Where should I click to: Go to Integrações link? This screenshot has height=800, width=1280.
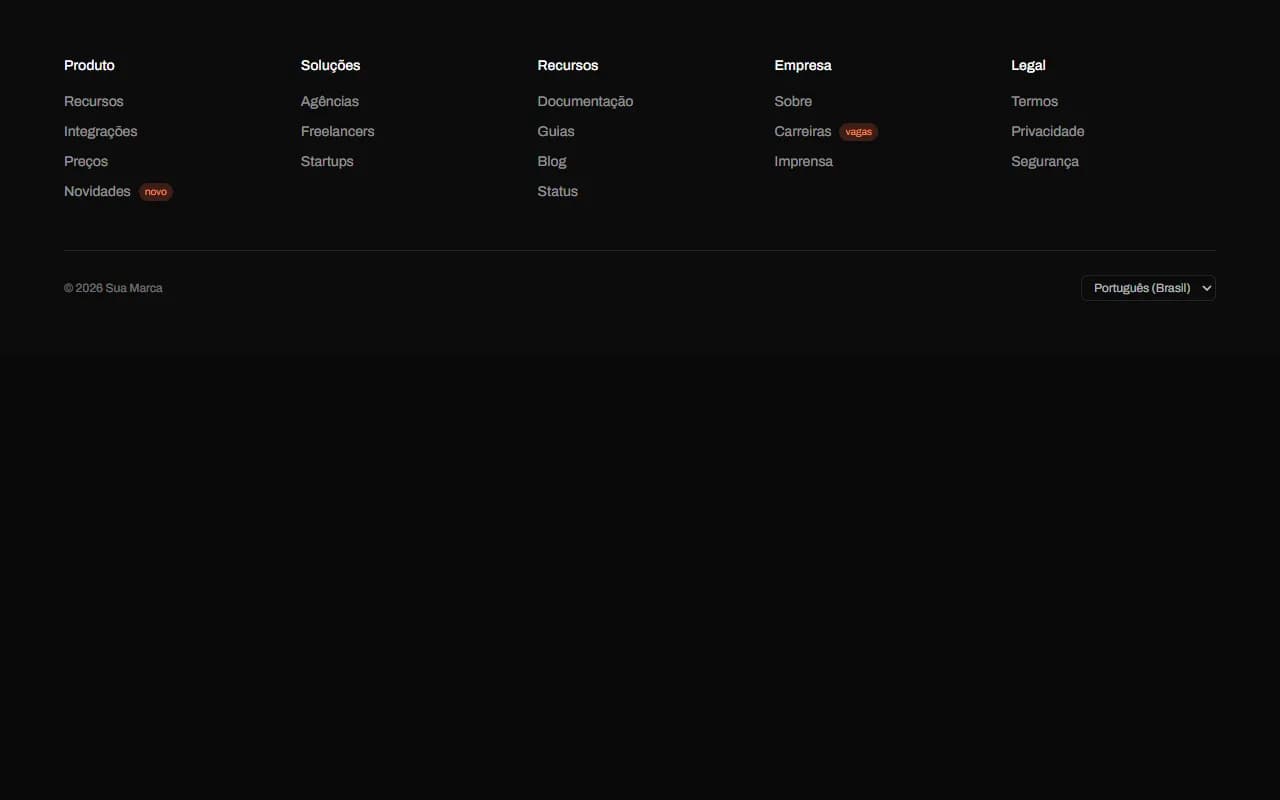tap(101, 131)
